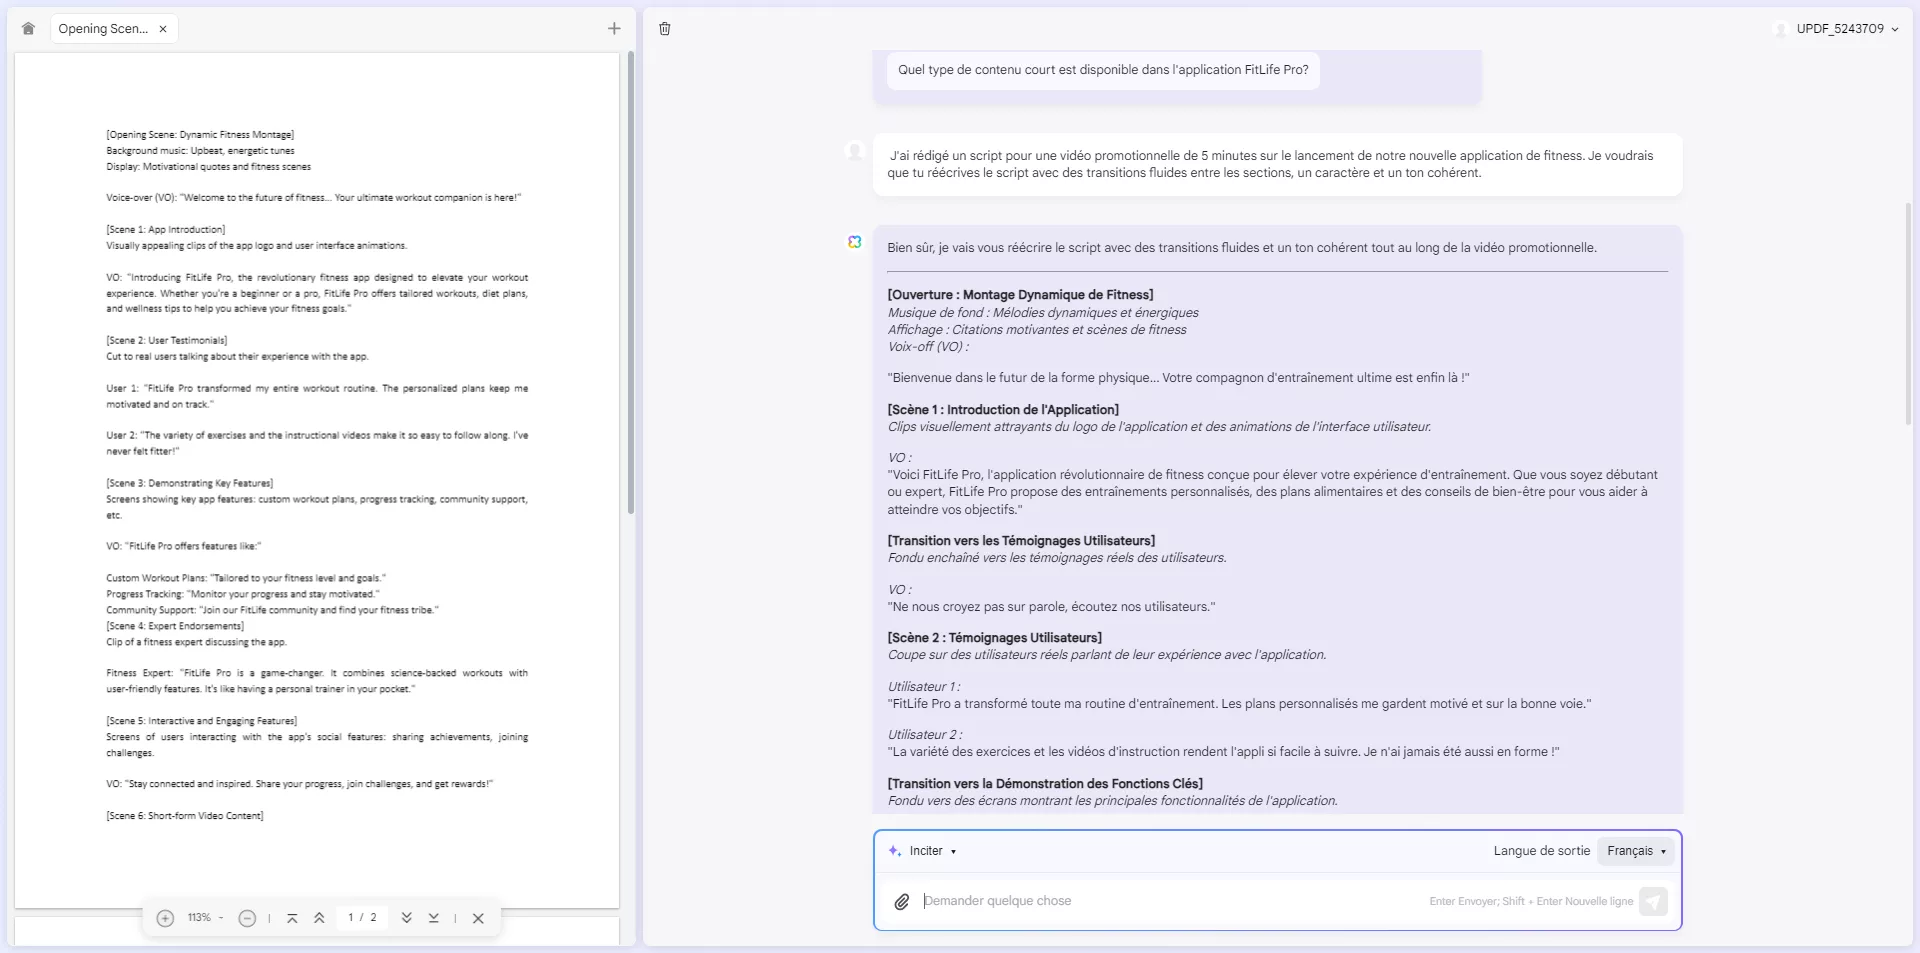
Task: Click the user message starting 'J'ai rédigé un script'
Action: pos(1277,164)
